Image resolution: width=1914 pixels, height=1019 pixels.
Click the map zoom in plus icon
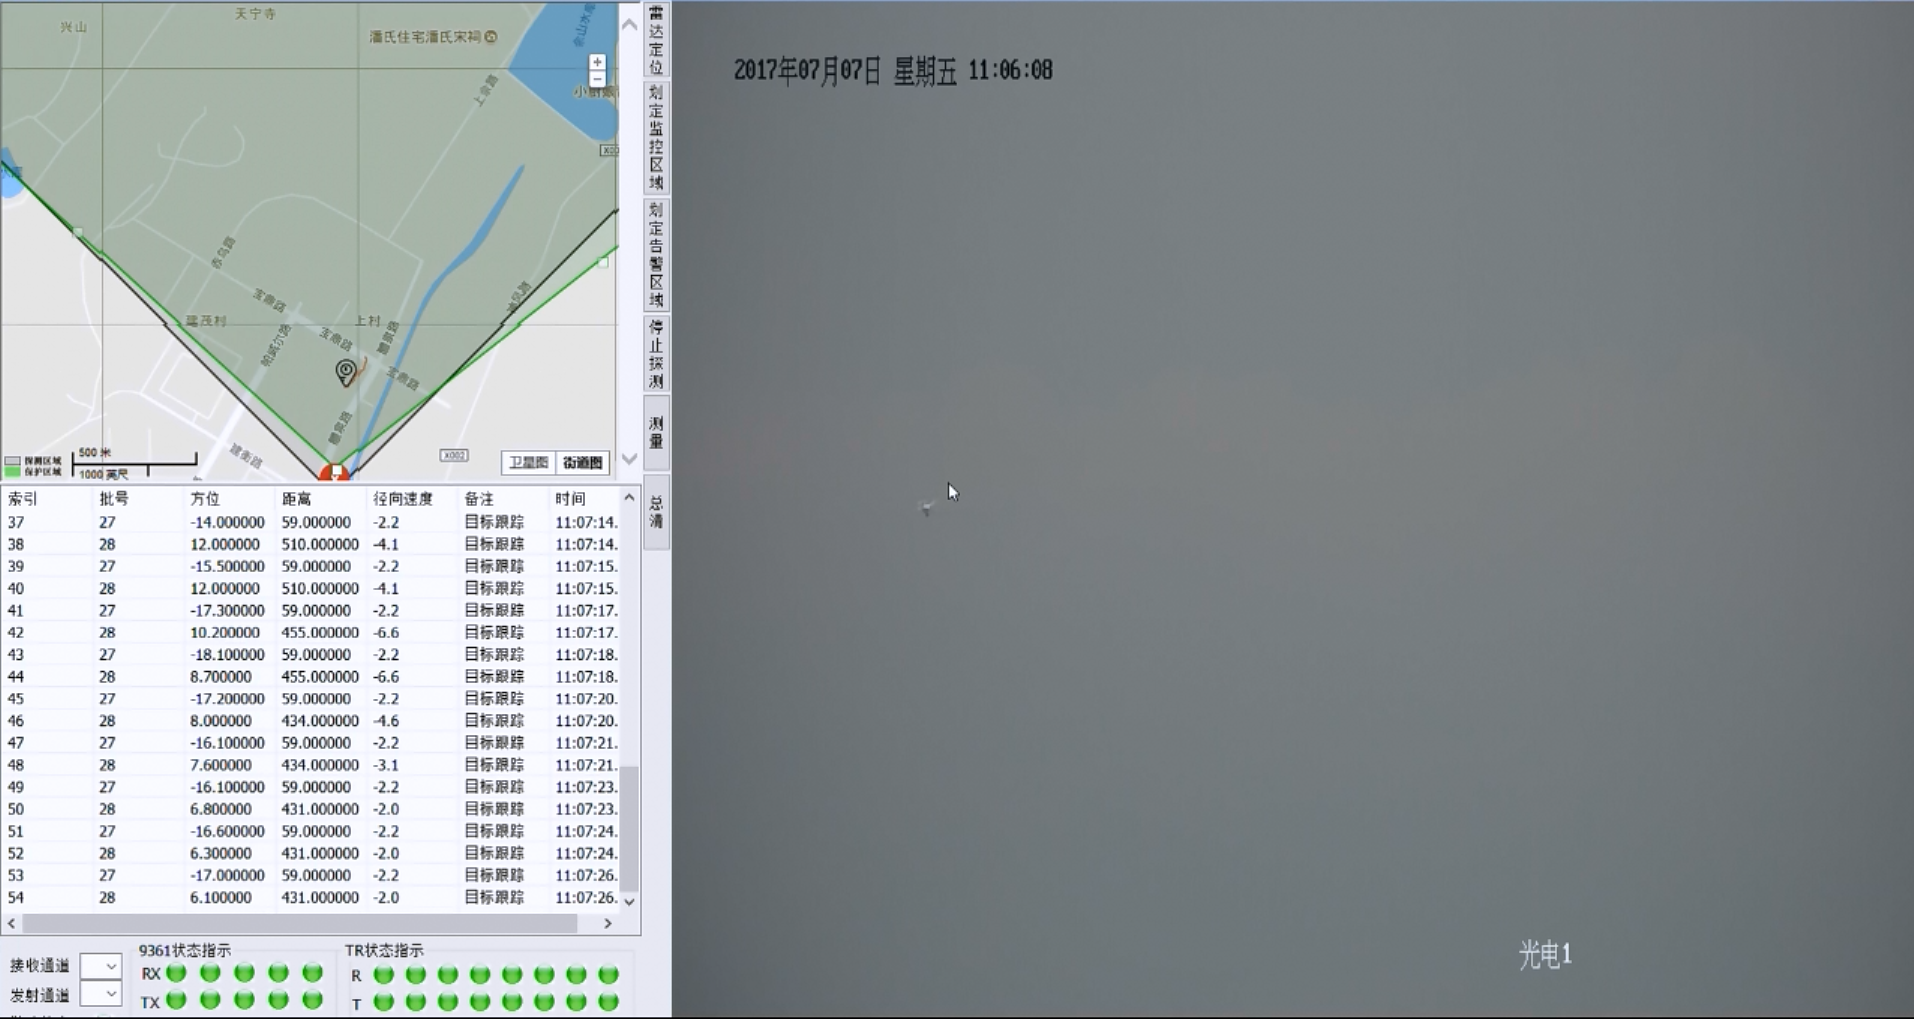pos(597,62)
